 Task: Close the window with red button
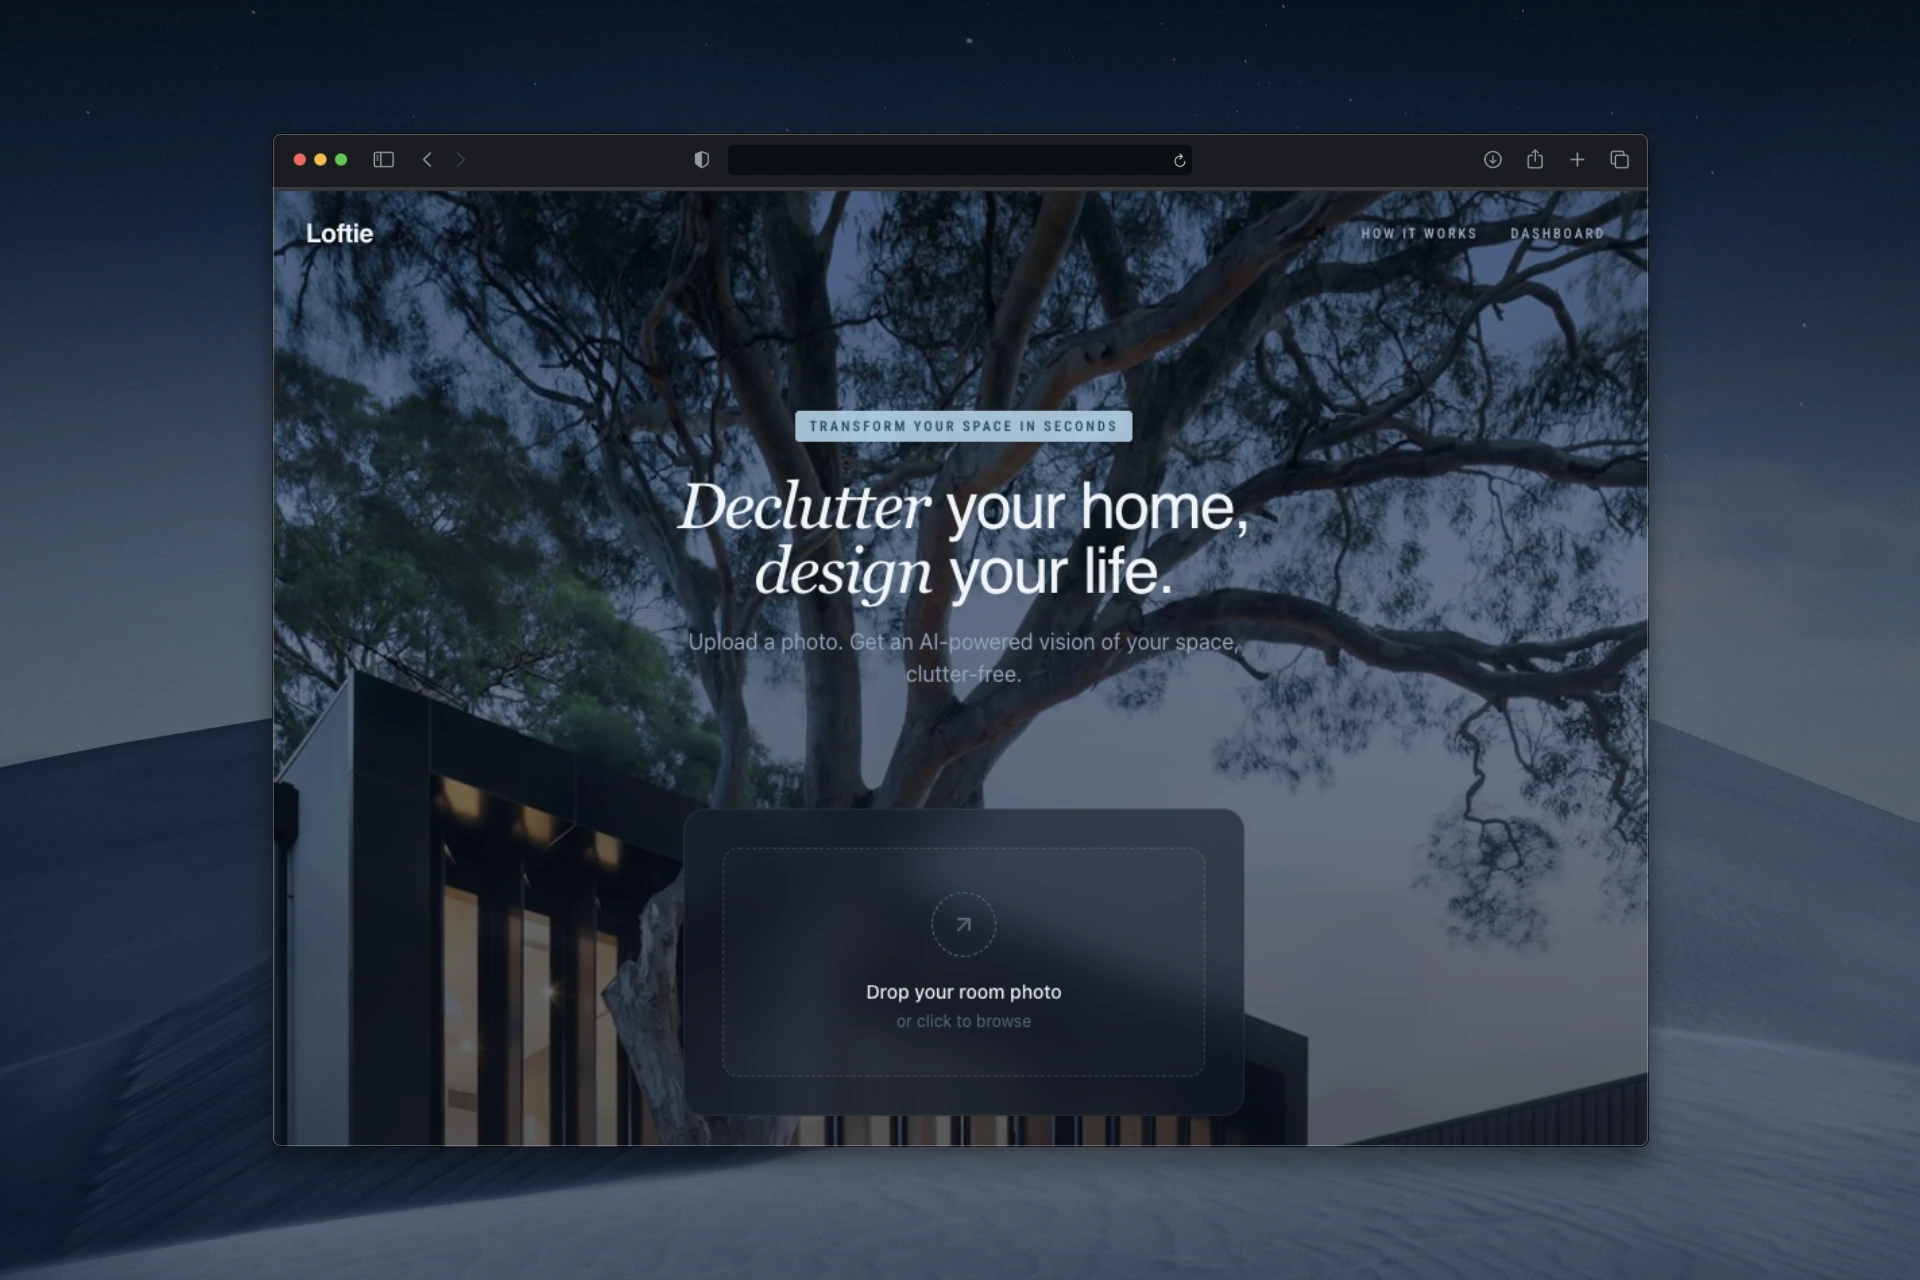tap(299, 160)
